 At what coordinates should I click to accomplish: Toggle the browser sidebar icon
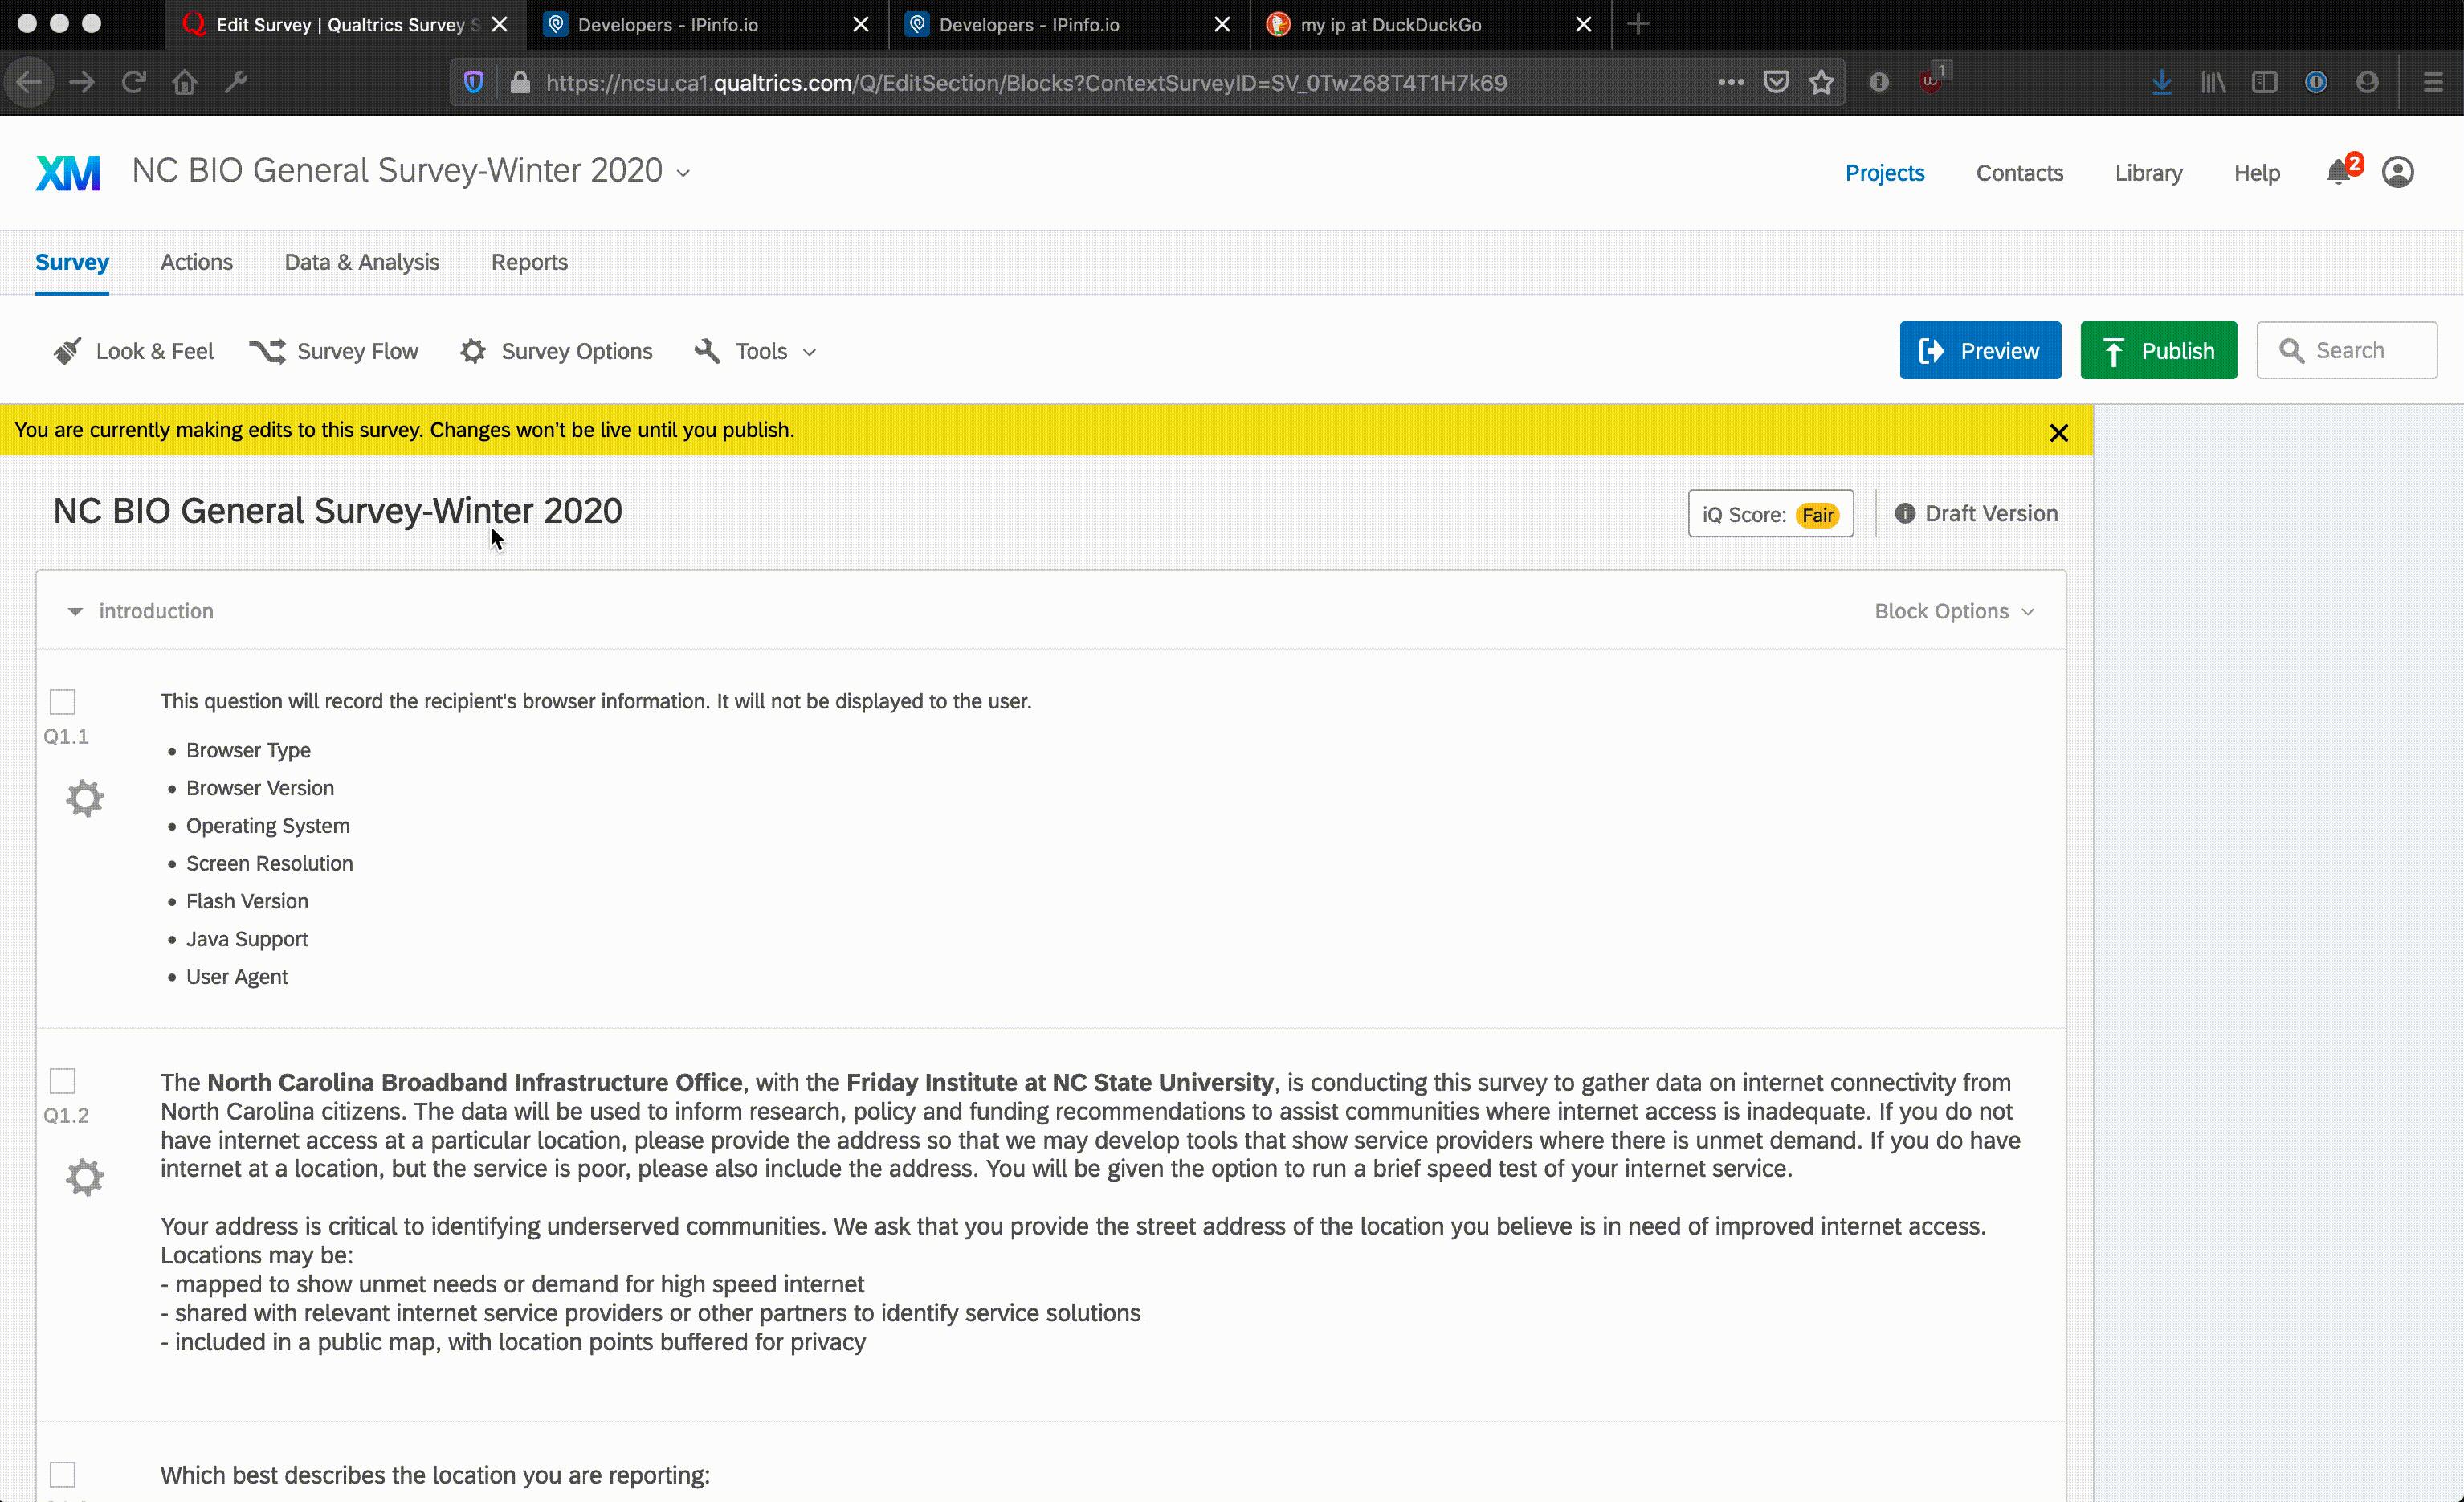[x=2264, y=82]
